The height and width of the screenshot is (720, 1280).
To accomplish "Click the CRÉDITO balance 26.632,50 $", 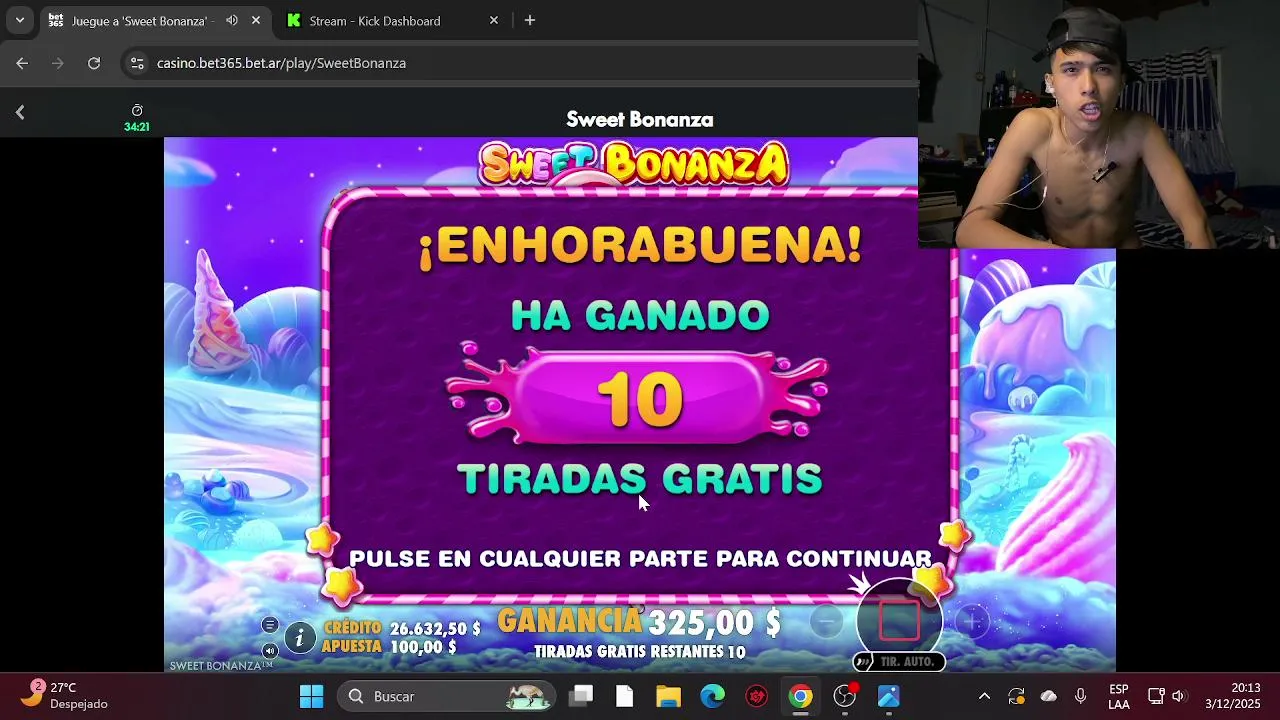I will pos(401,628).
